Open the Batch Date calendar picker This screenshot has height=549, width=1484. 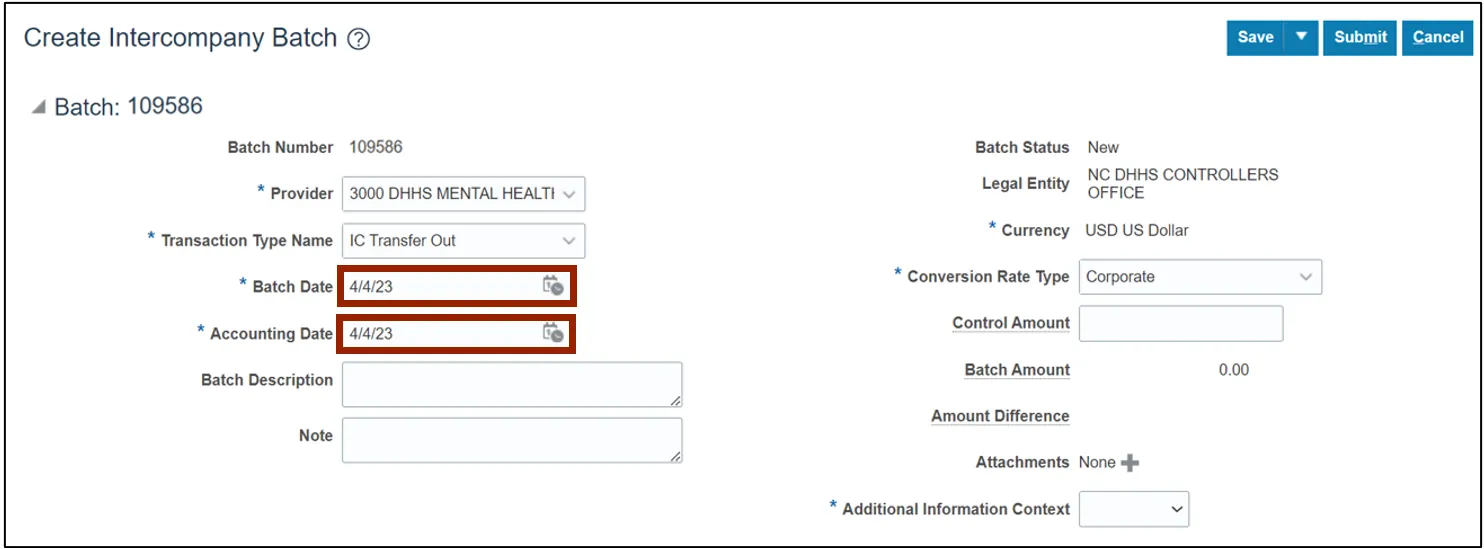coord(553,286)
